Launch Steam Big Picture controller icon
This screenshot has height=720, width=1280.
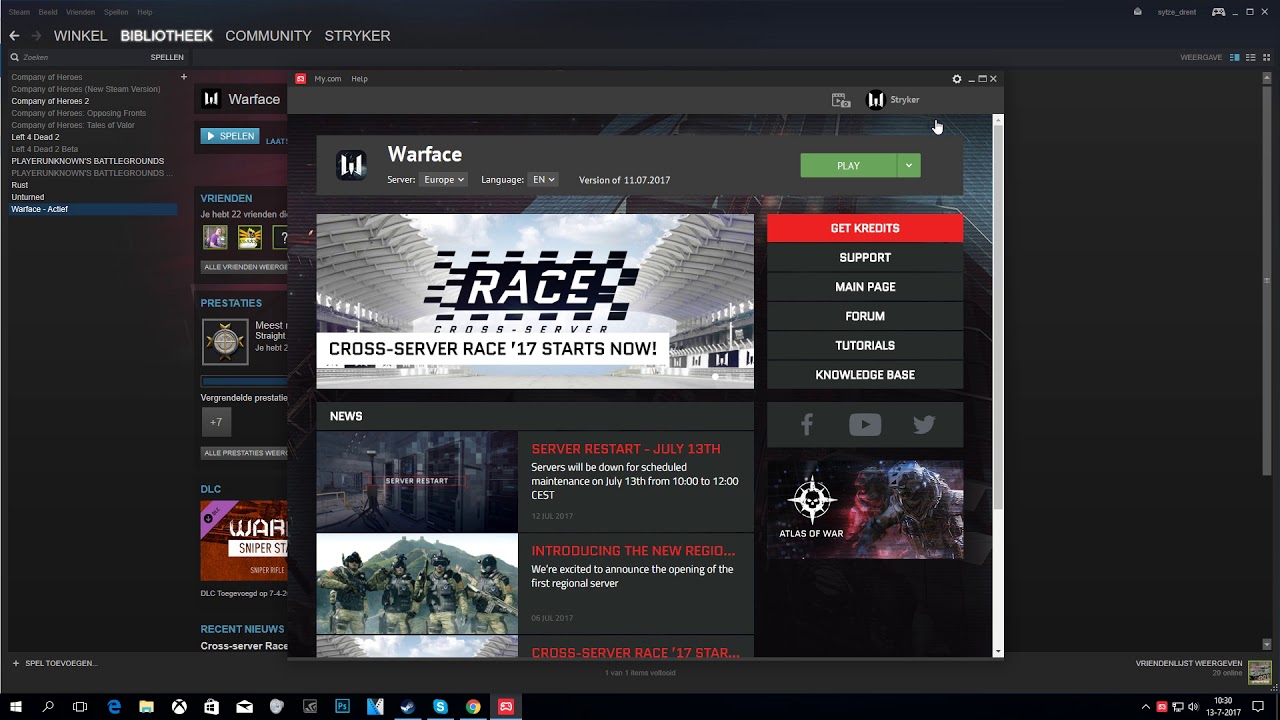[1218, 12]
